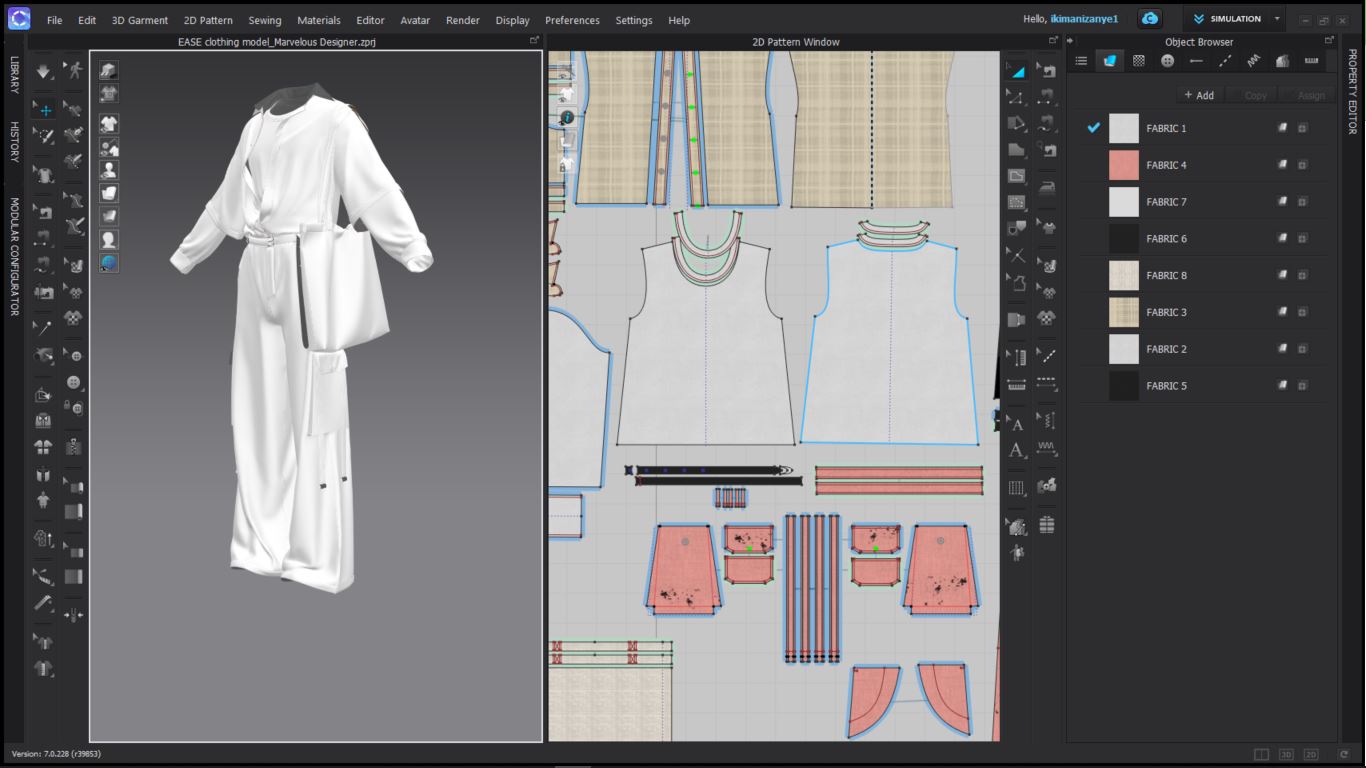Viewport: 1366px width, 768px height.
Task: Select the Simulate down-arrow tool
Action: click(44, 71)
